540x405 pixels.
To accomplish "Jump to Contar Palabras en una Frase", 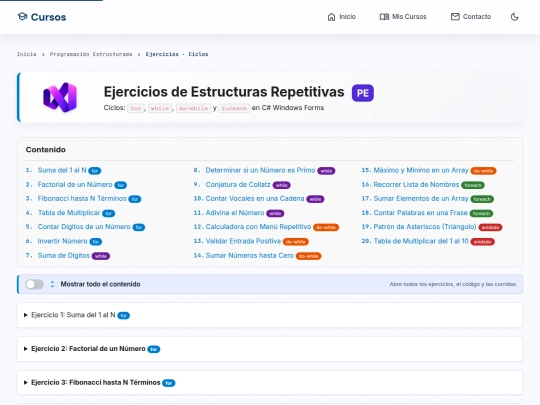I will 420,213.
